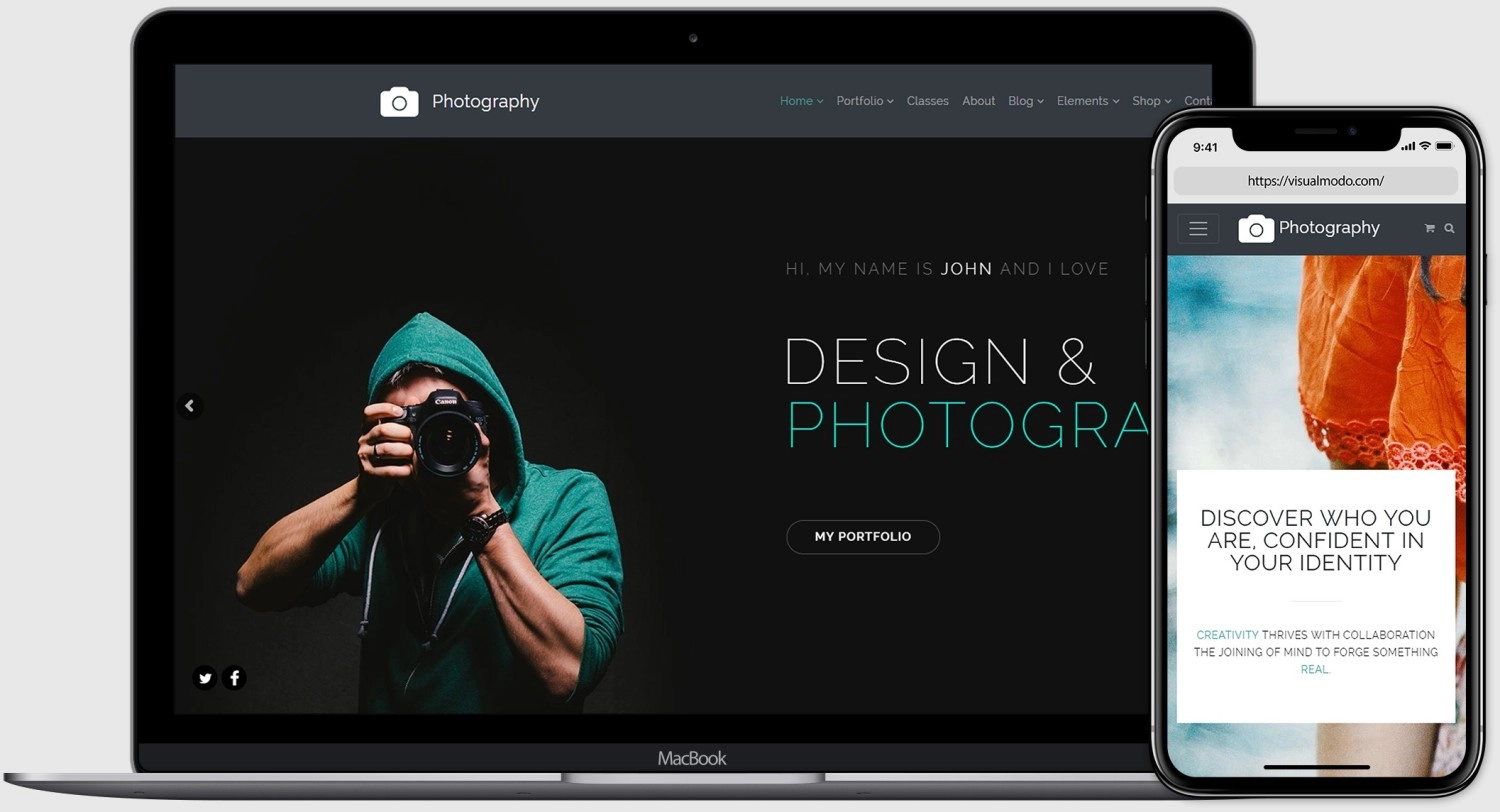Expand the Elements dropdown menu
The height and width of the screenshot is (812, 1500).
[x=1087, y=101]
